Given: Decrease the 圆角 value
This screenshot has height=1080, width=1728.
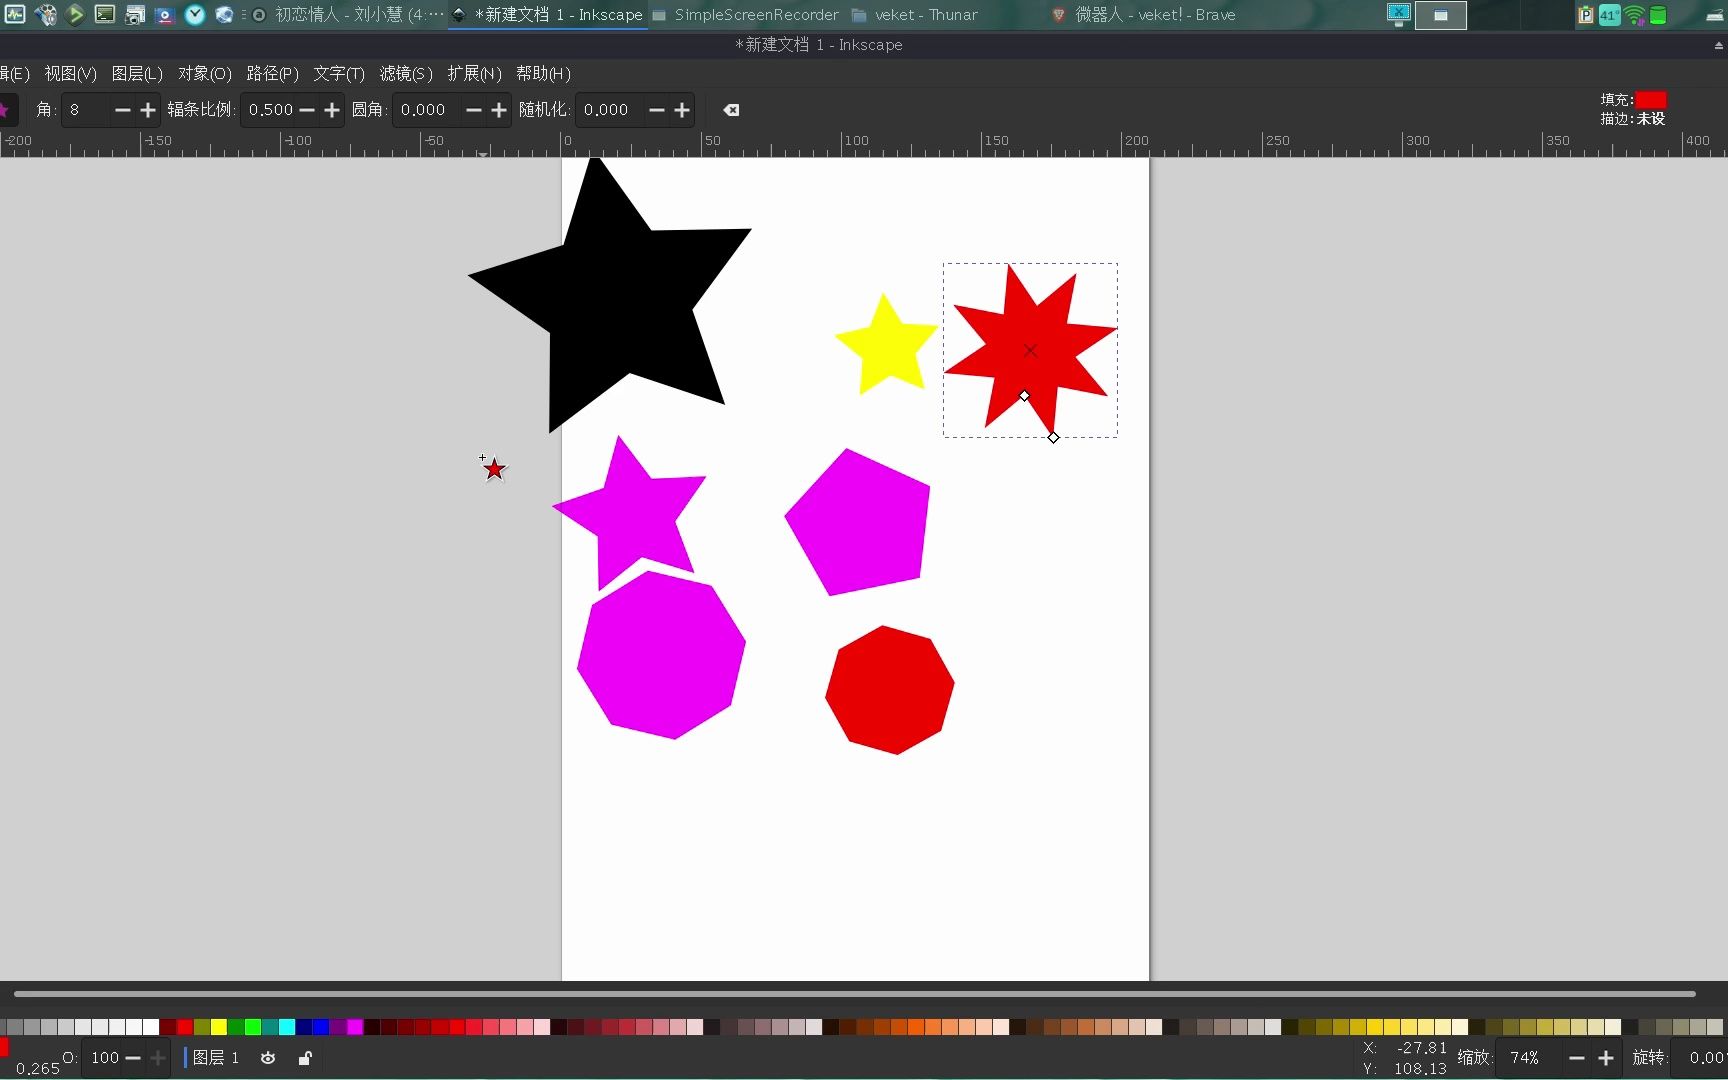Looking at the screenshot, I should click(474, 110).
